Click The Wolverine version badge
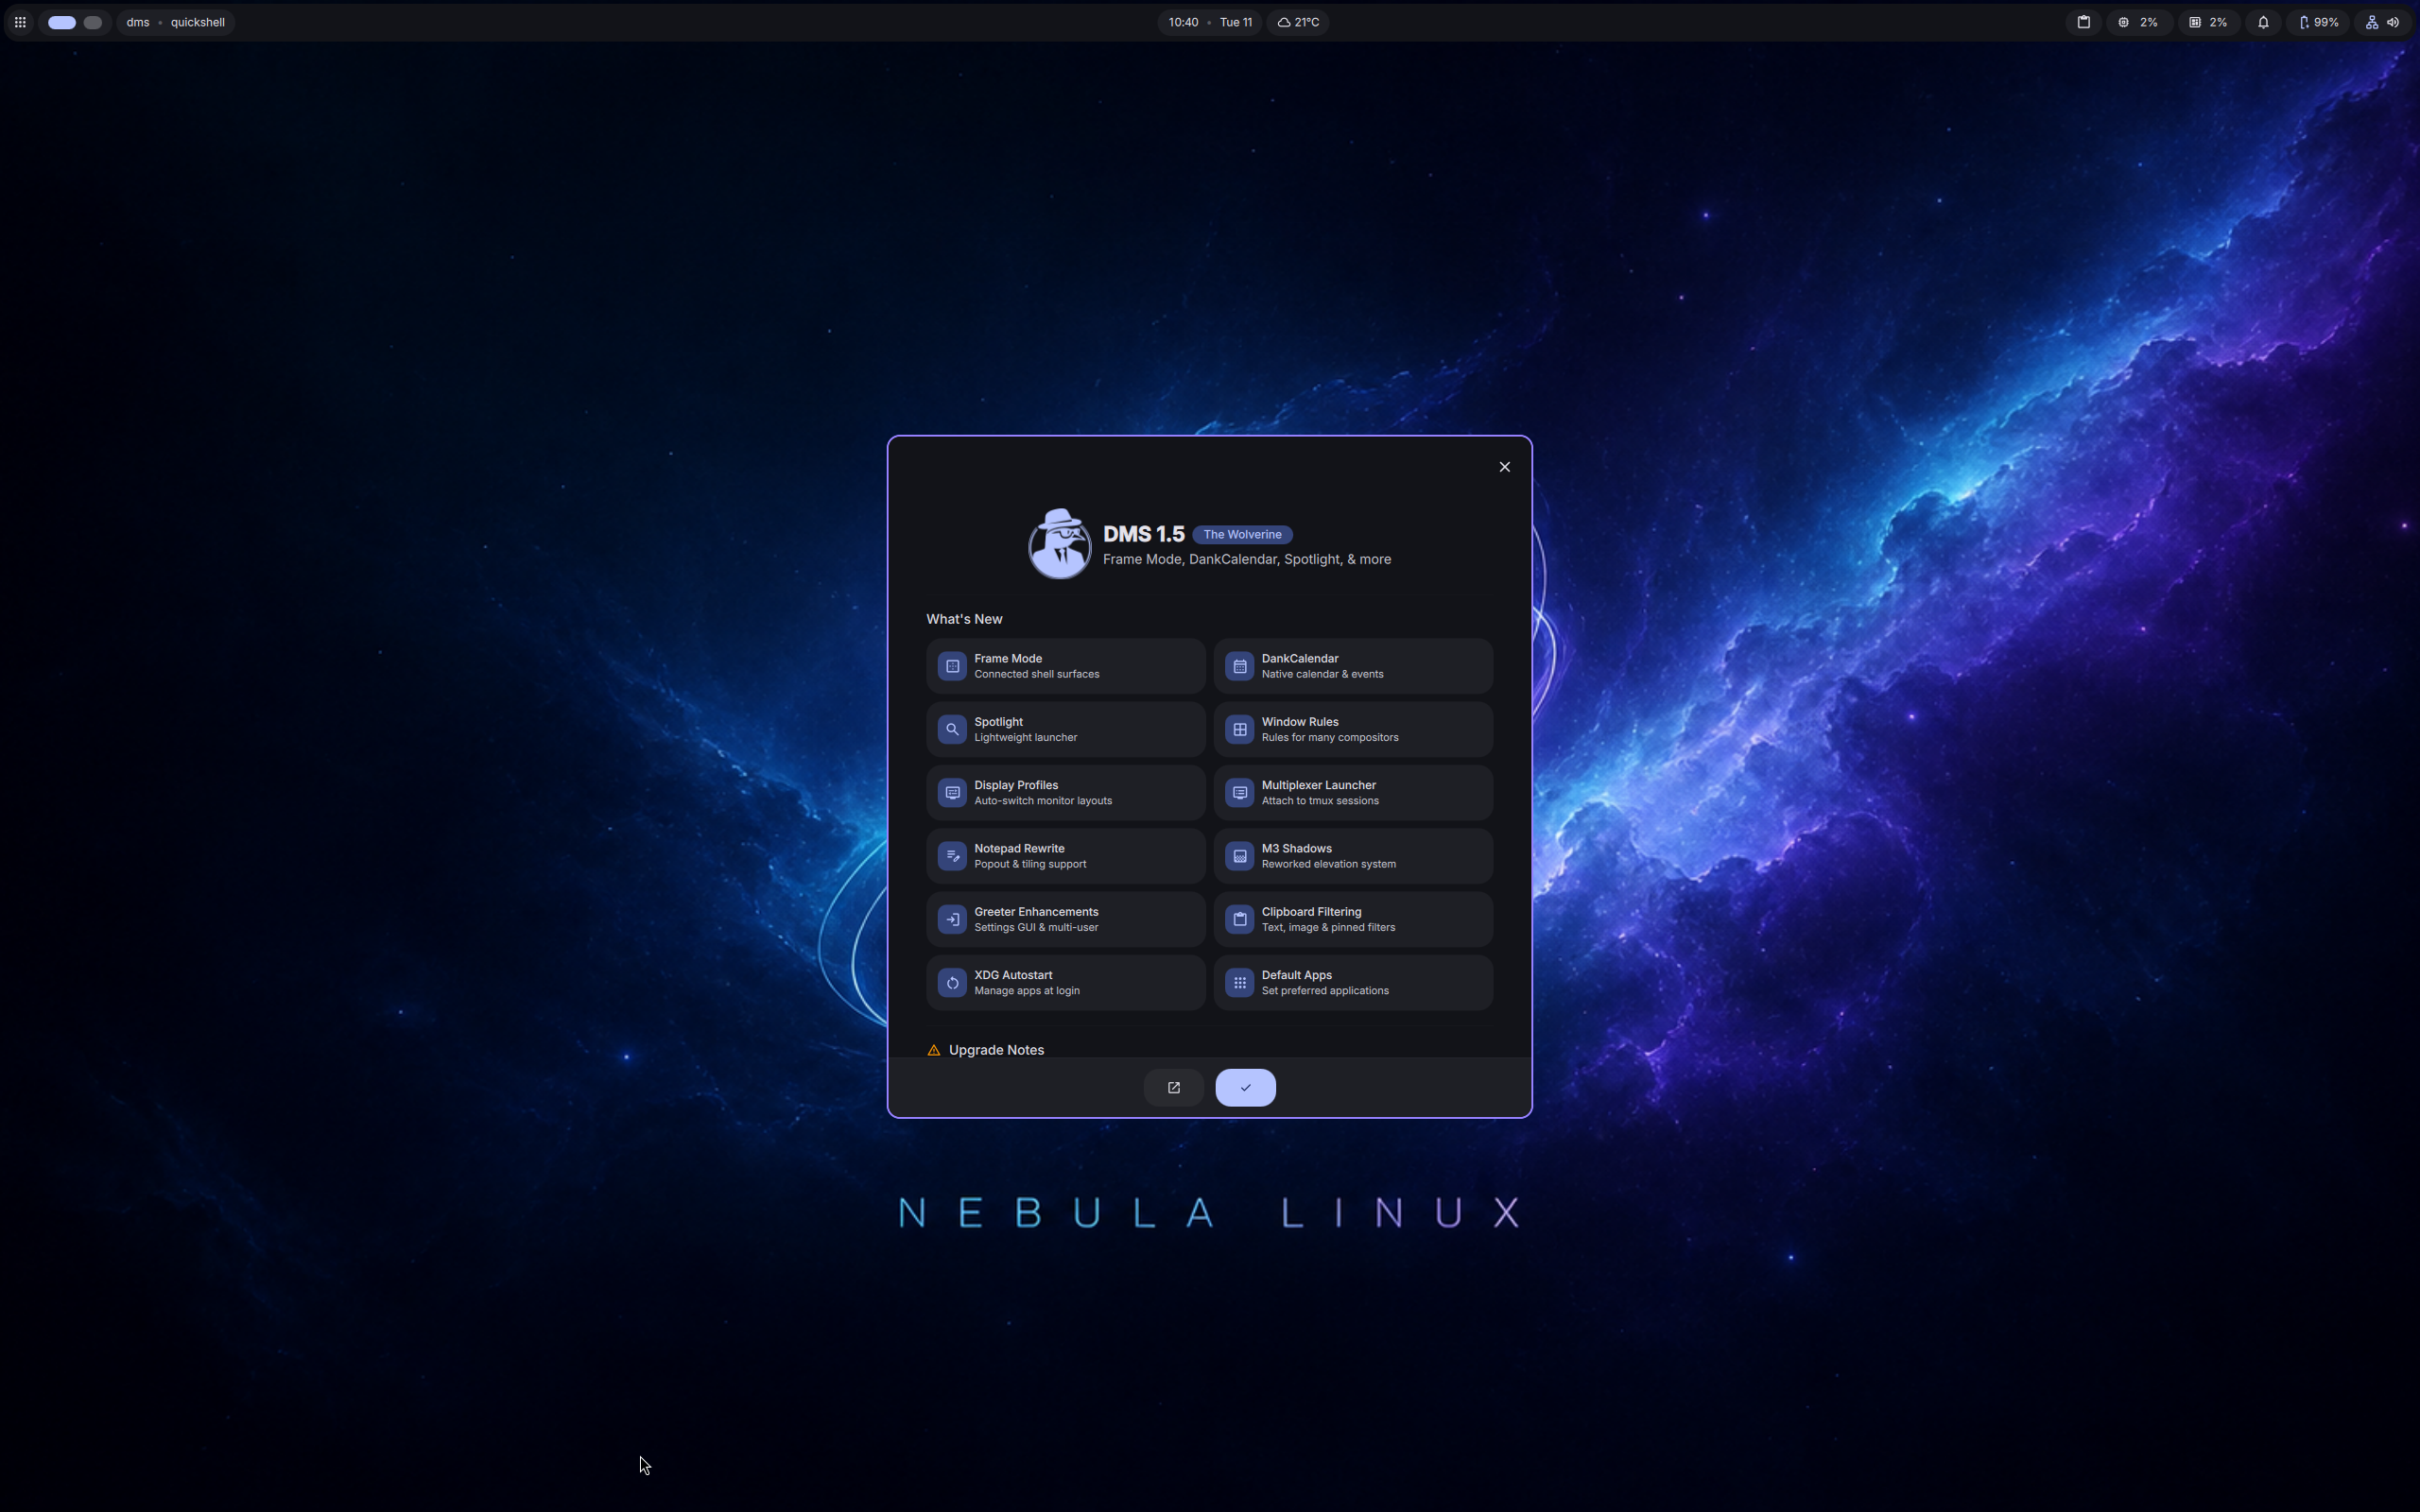 [1242, 534]
